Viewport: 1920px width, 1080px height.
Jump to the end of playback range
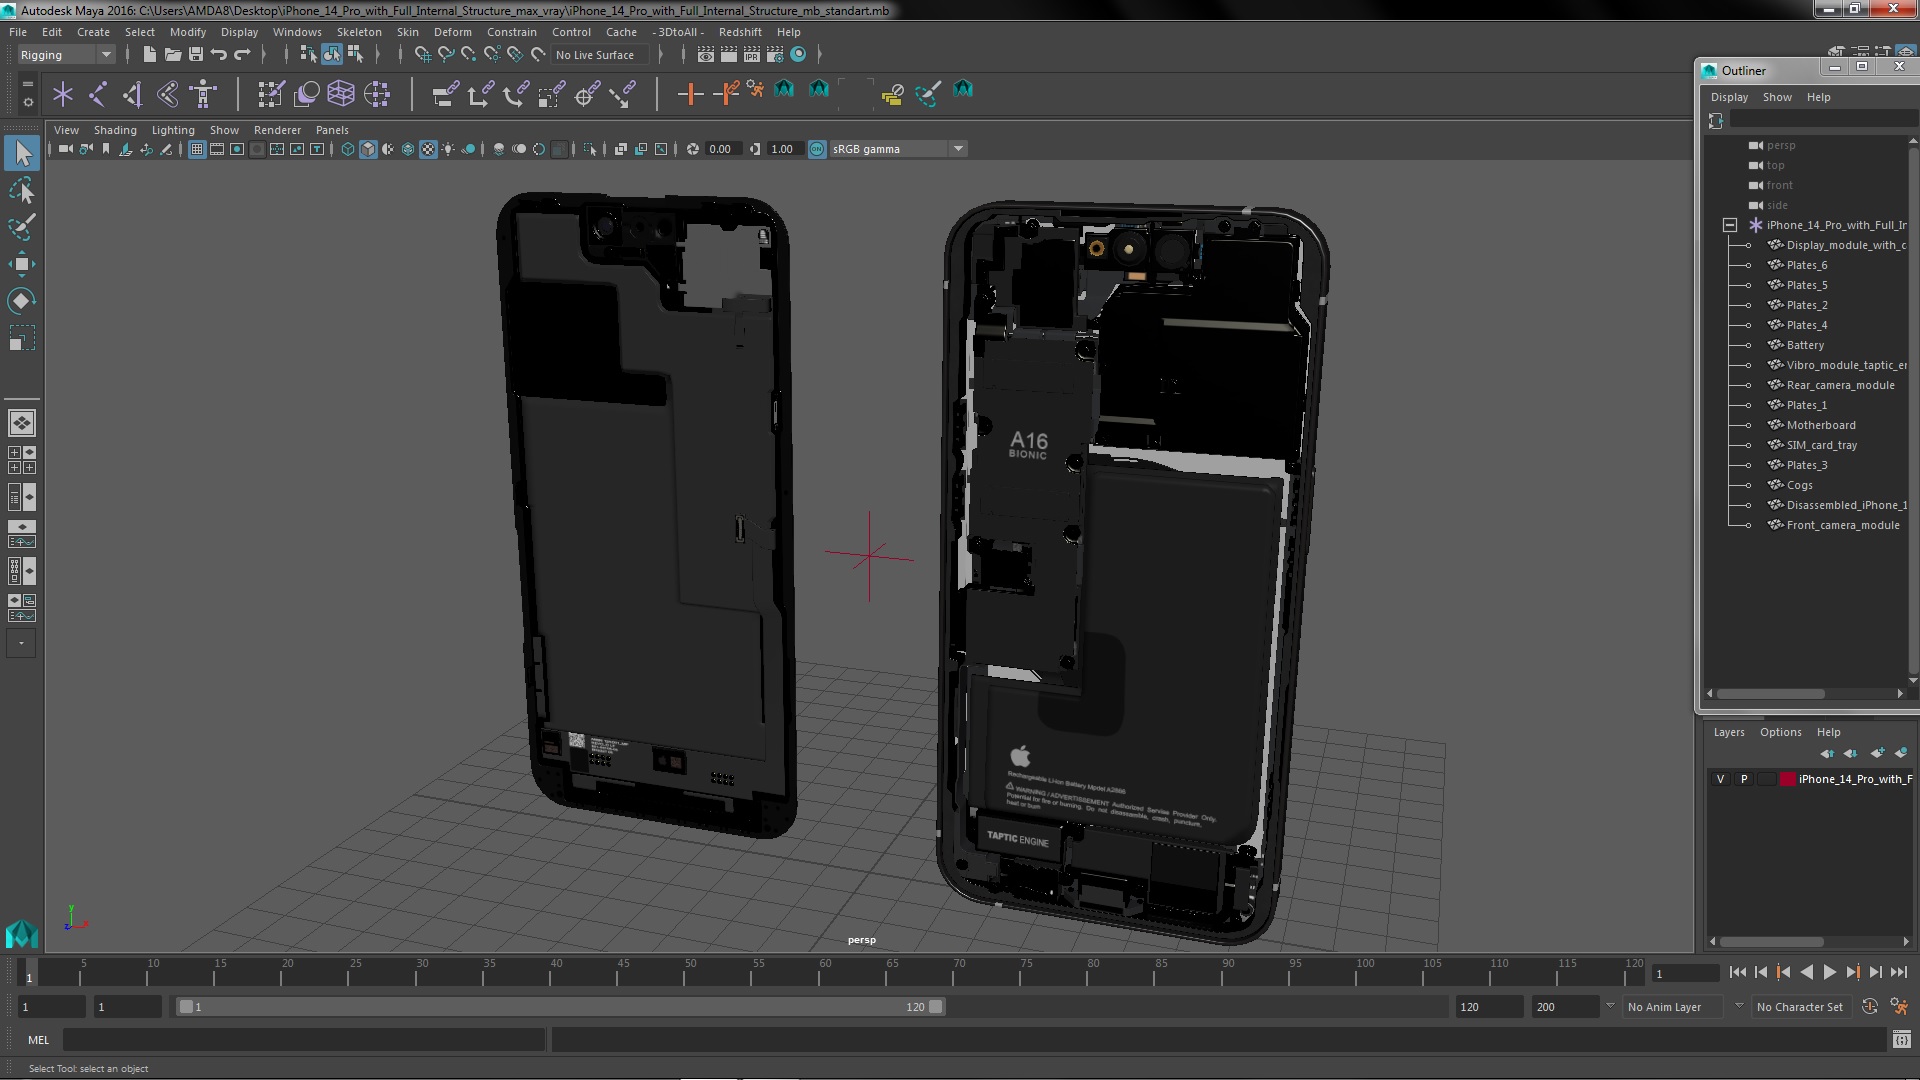[x=1898, y=972]
